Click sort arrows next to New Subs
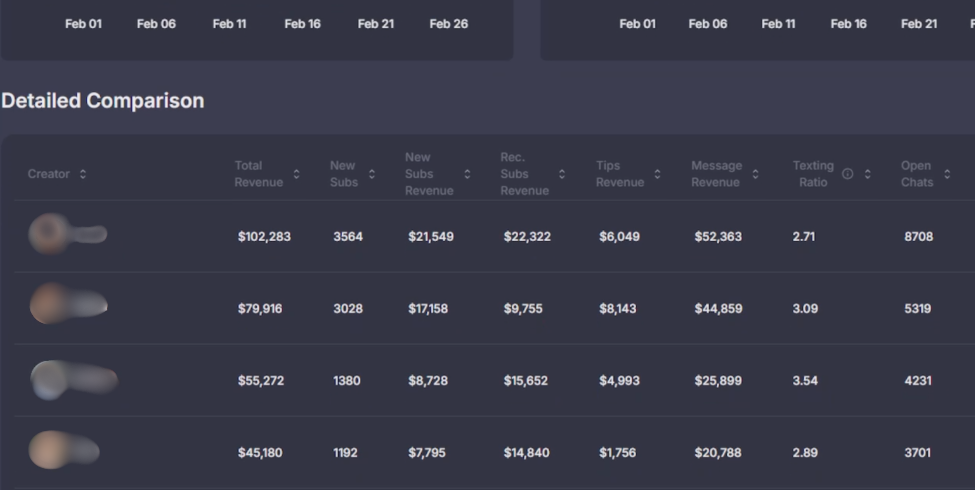The width and height of the screenshot is (975, 490). coord(372,174)
